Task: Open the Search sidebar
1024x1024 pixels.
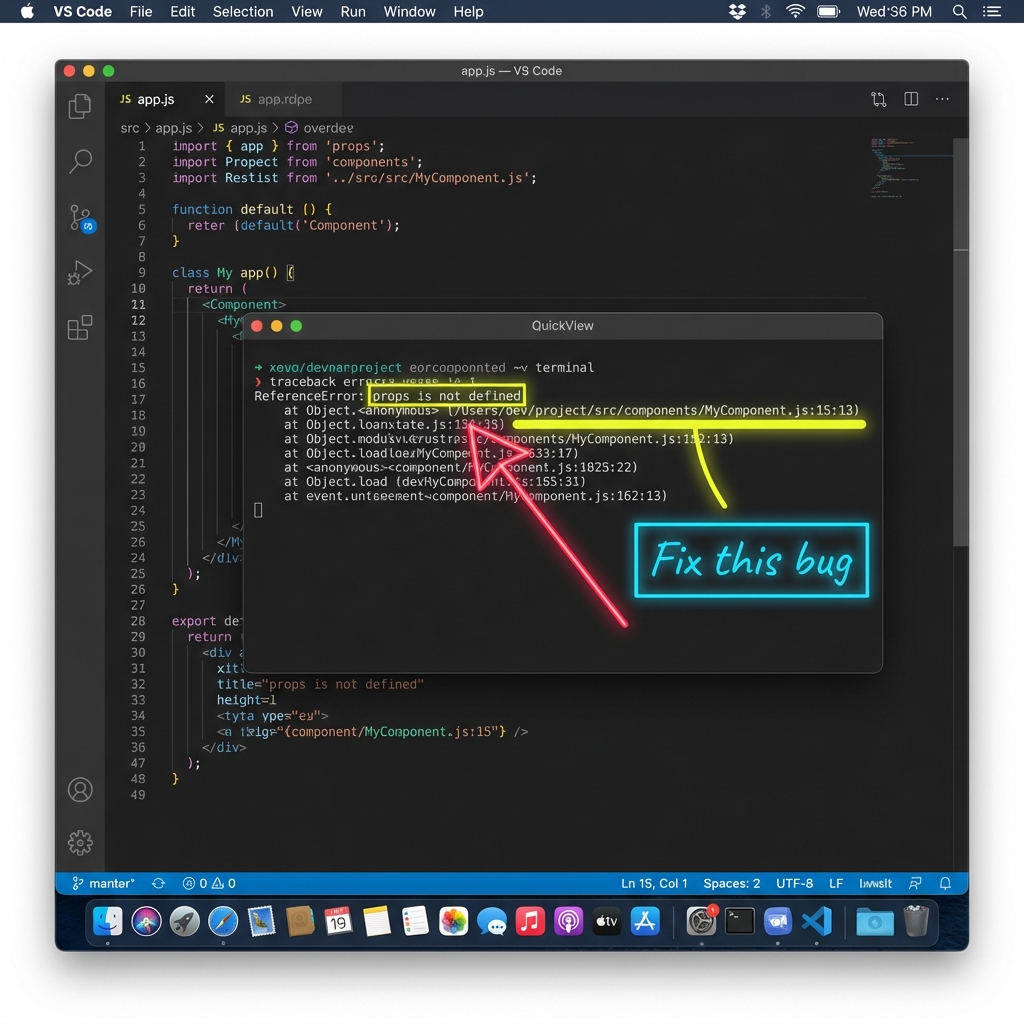Action: [80, 161]
